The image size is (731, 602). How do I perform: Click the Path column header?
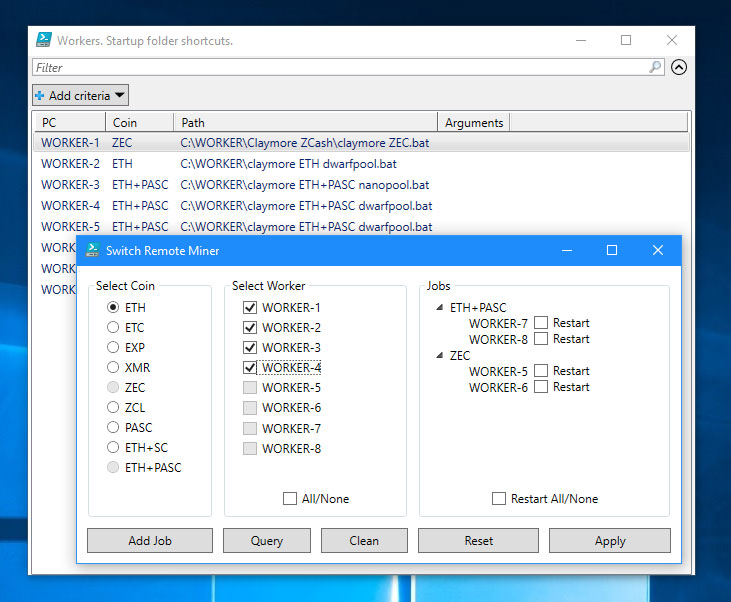[x=305, y=122]
